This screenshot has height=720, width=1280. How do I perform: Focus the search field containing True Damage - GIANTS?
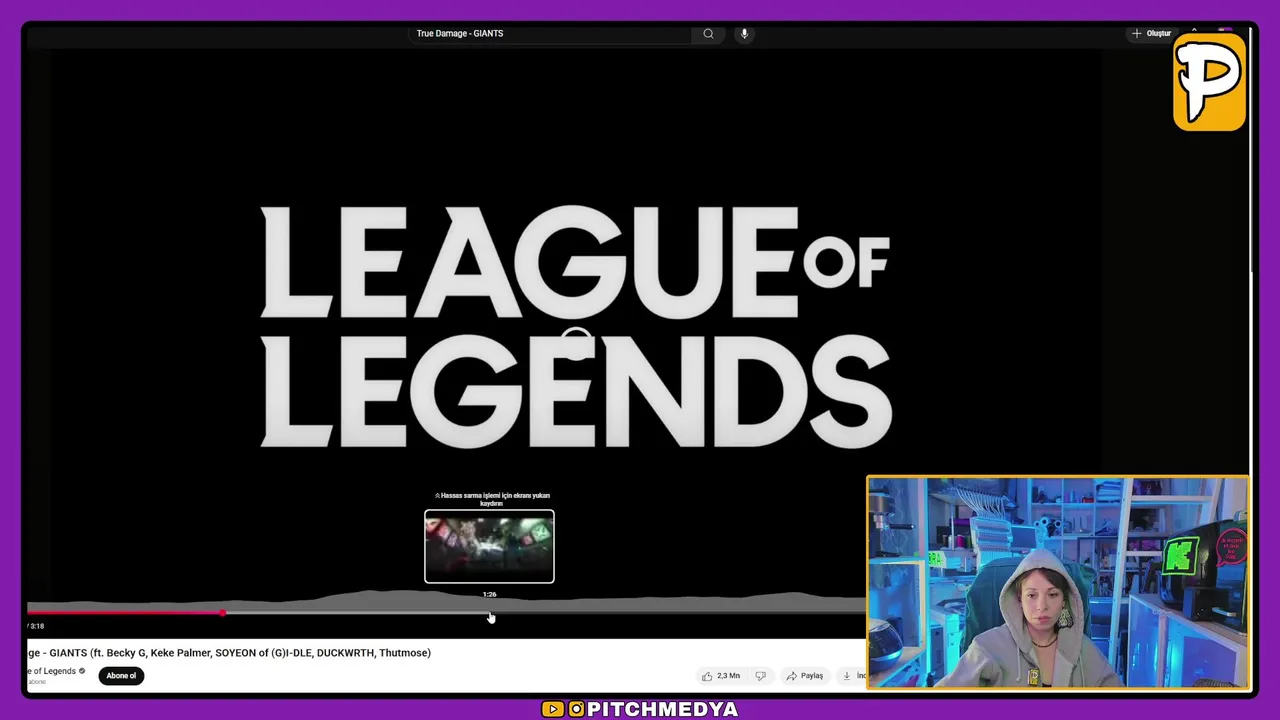tap(550, 33)
